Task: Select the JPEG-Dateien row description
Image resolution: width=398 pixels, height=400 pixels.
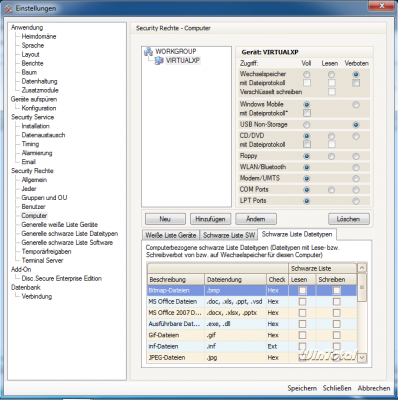Action: pos(167,358)
